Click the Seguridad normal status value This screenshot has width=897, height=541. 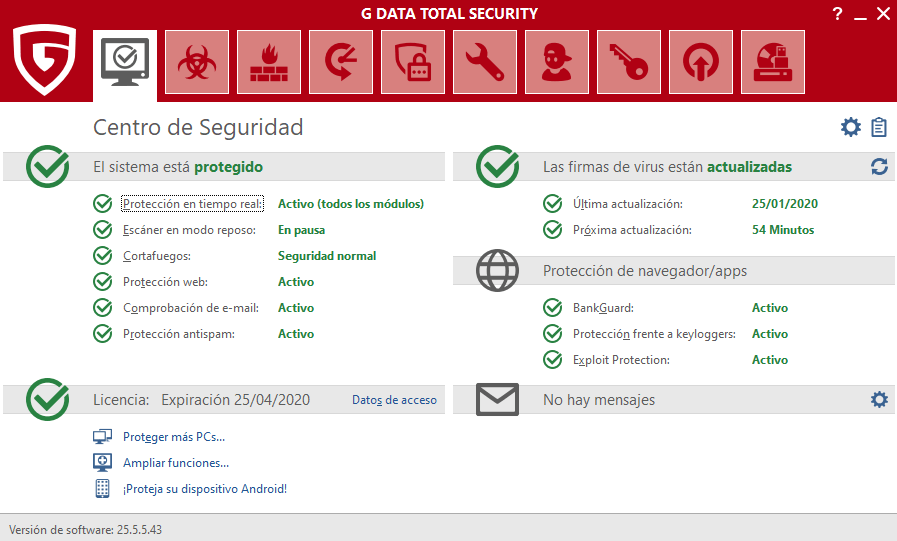click(x=327, y=256)
